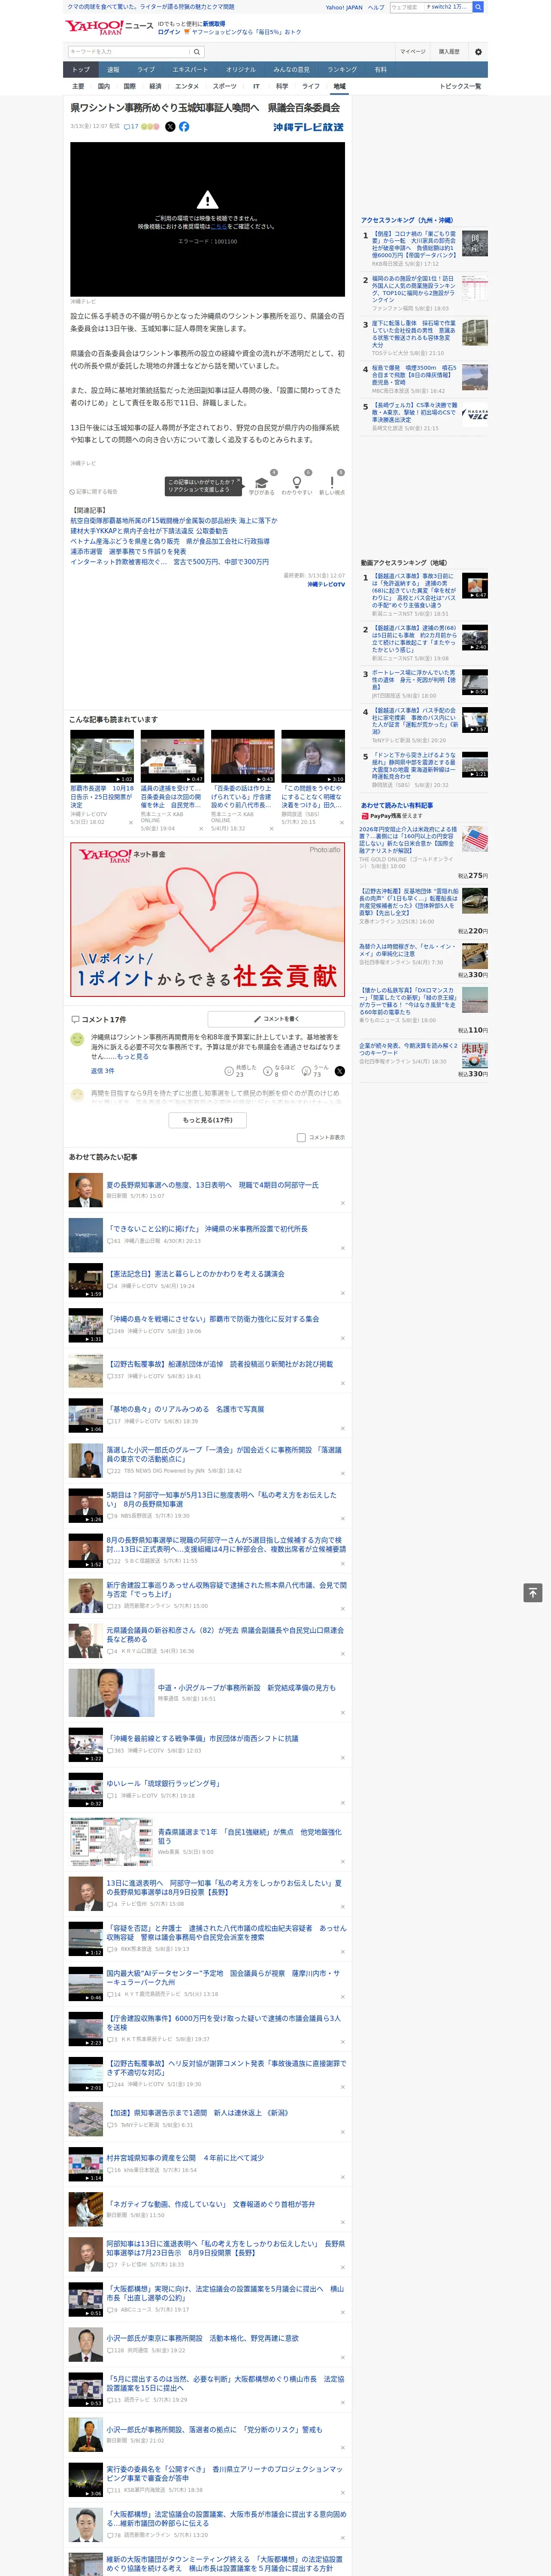The width and height of the screenshot is (551, 2576).
Task: Click the 沖縄テレビ放送 logo beside the headline
Action: [308, 127]
